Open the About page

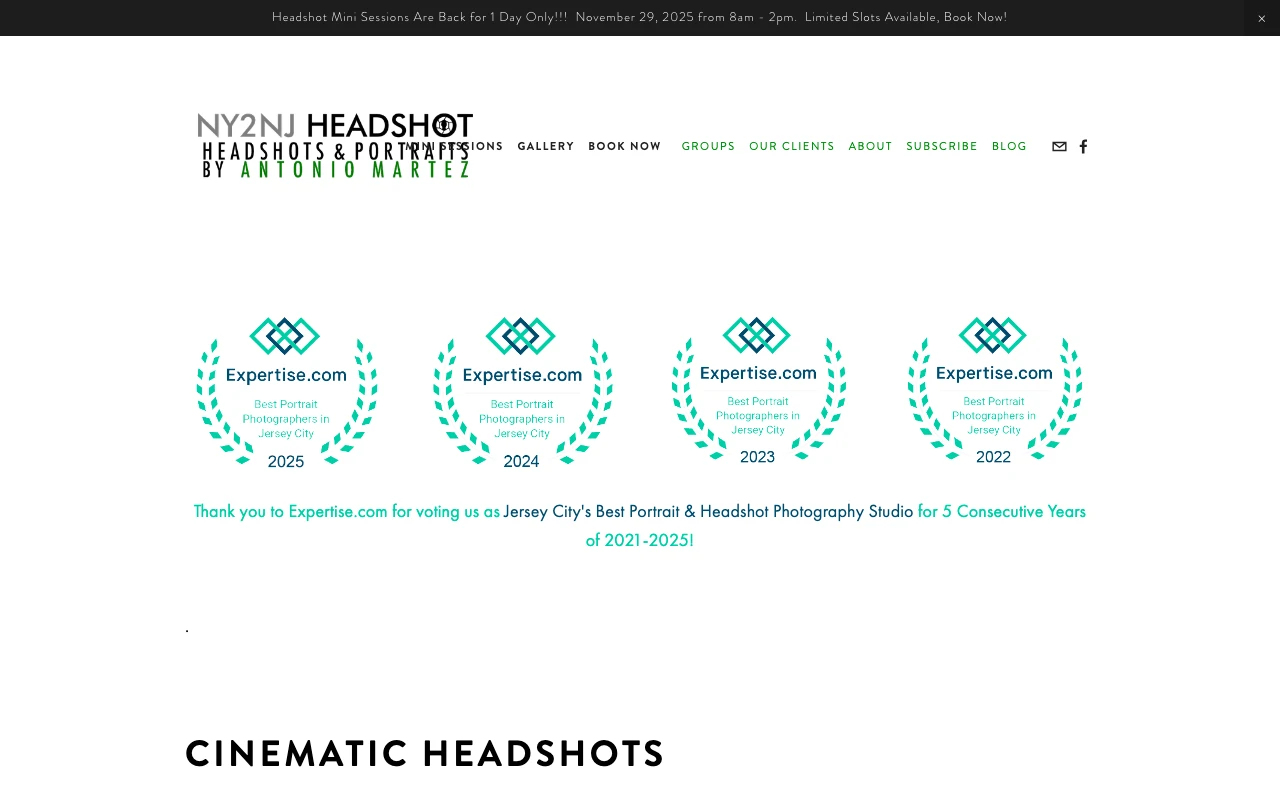pos(870,147)
